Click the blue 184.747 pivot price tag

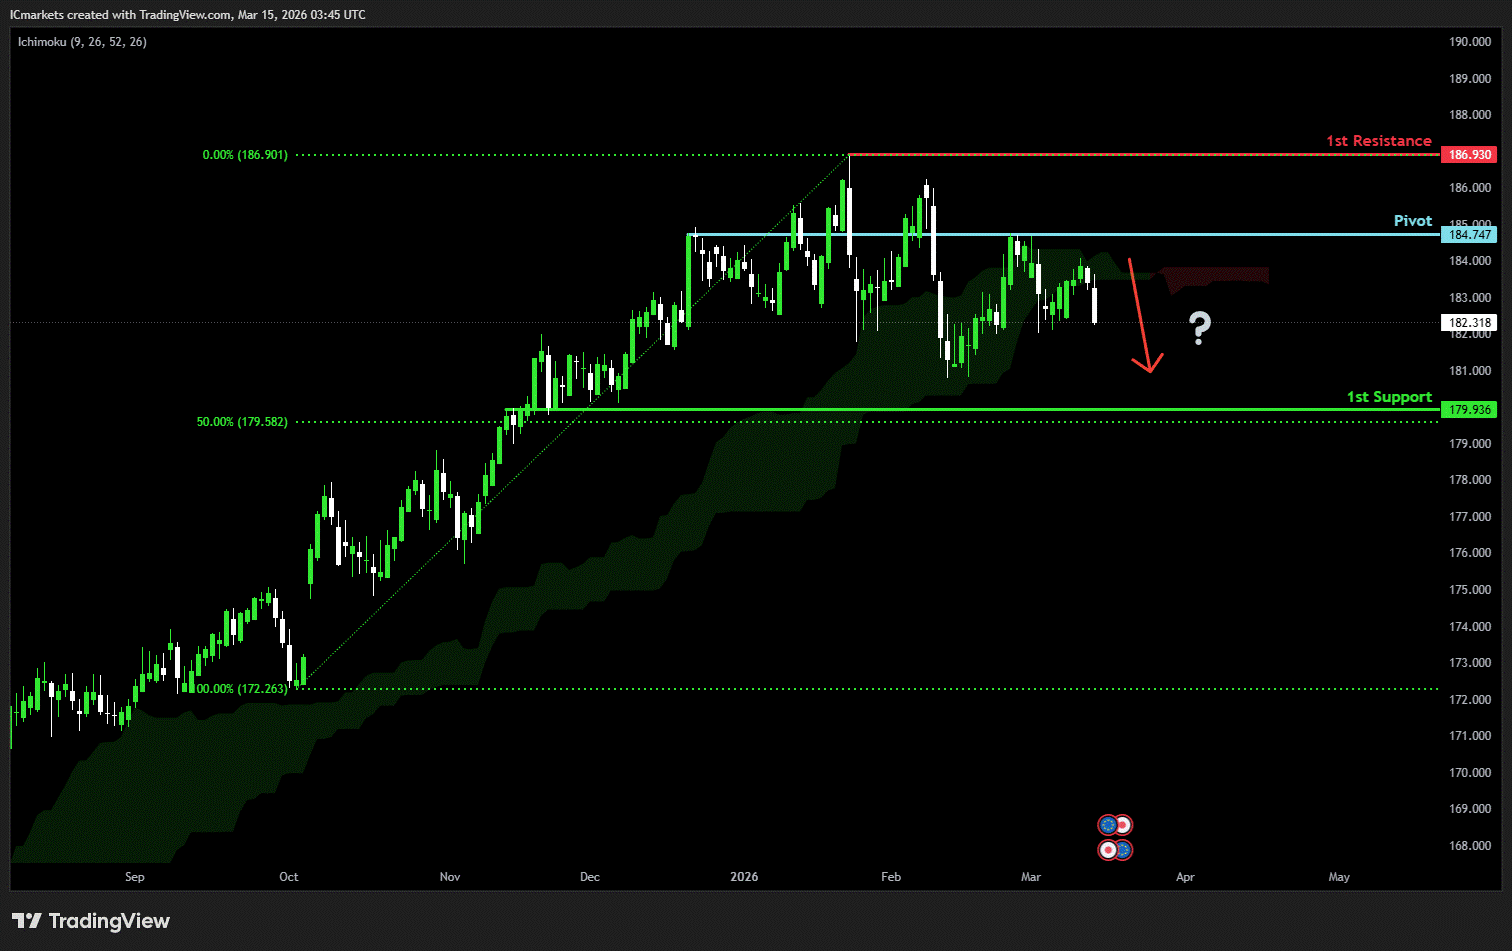click(x=1469, y=235)
